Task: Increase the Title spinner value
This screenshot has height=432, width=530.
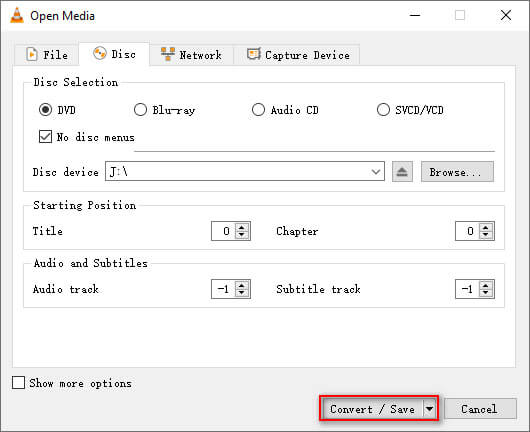Action: click(241, 227)
